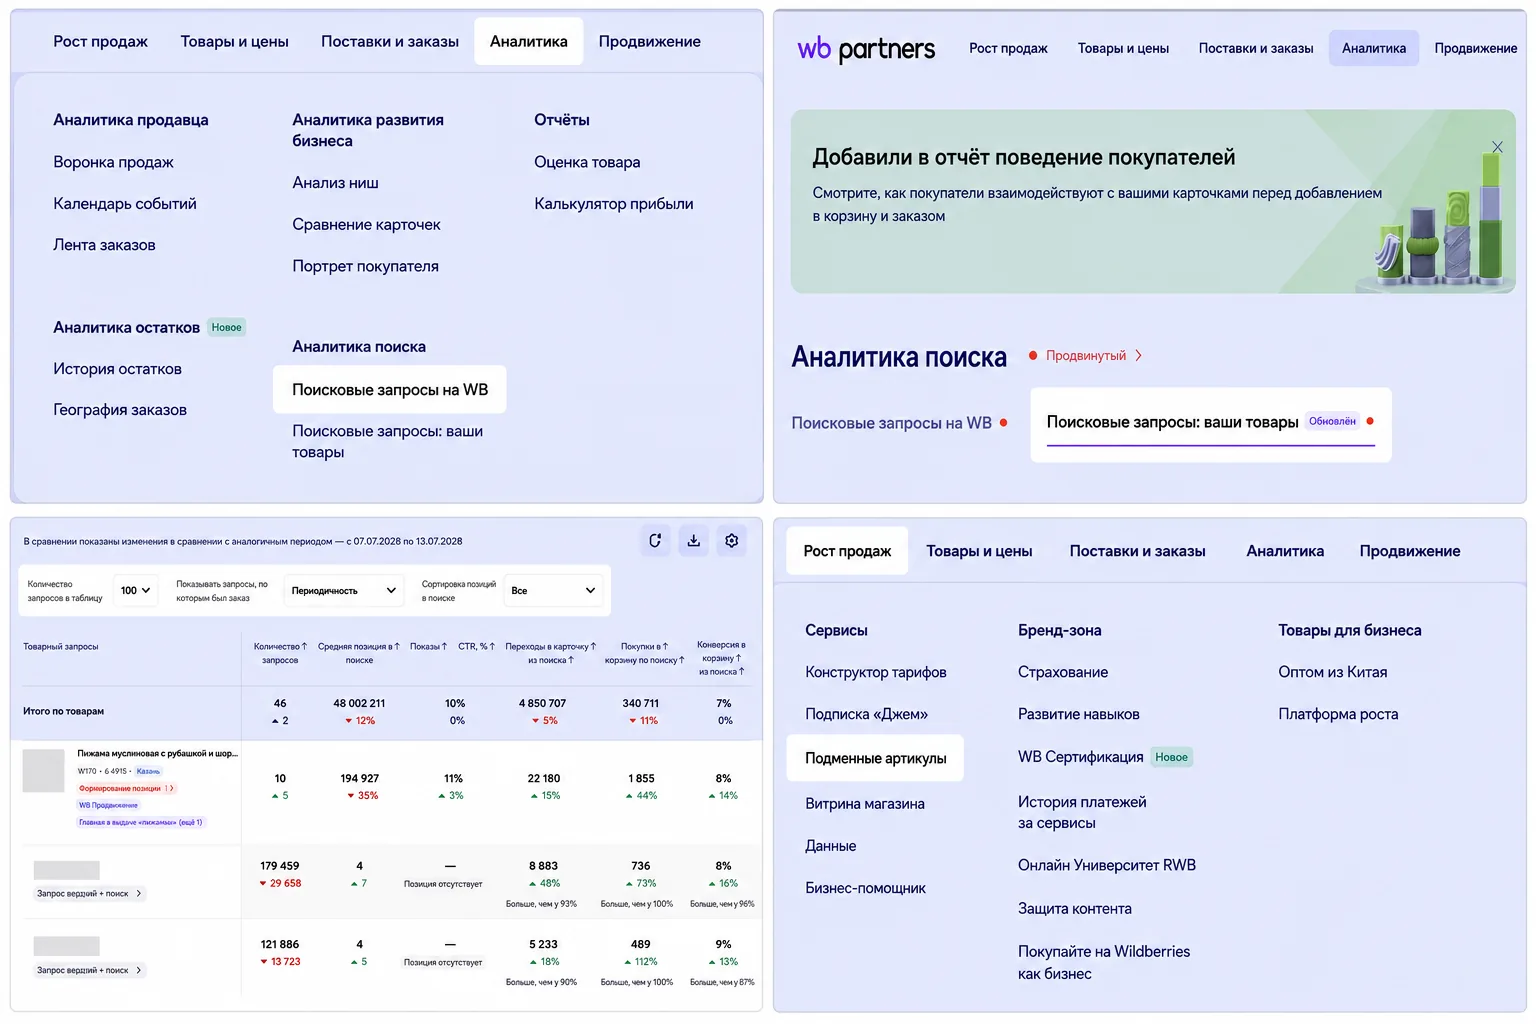Image resolution: width=1536 pixels, height=1024 pixels.
Task: Open Онлайн Университет RWB
Action: pyautogui.click(x=1106, y=865)
